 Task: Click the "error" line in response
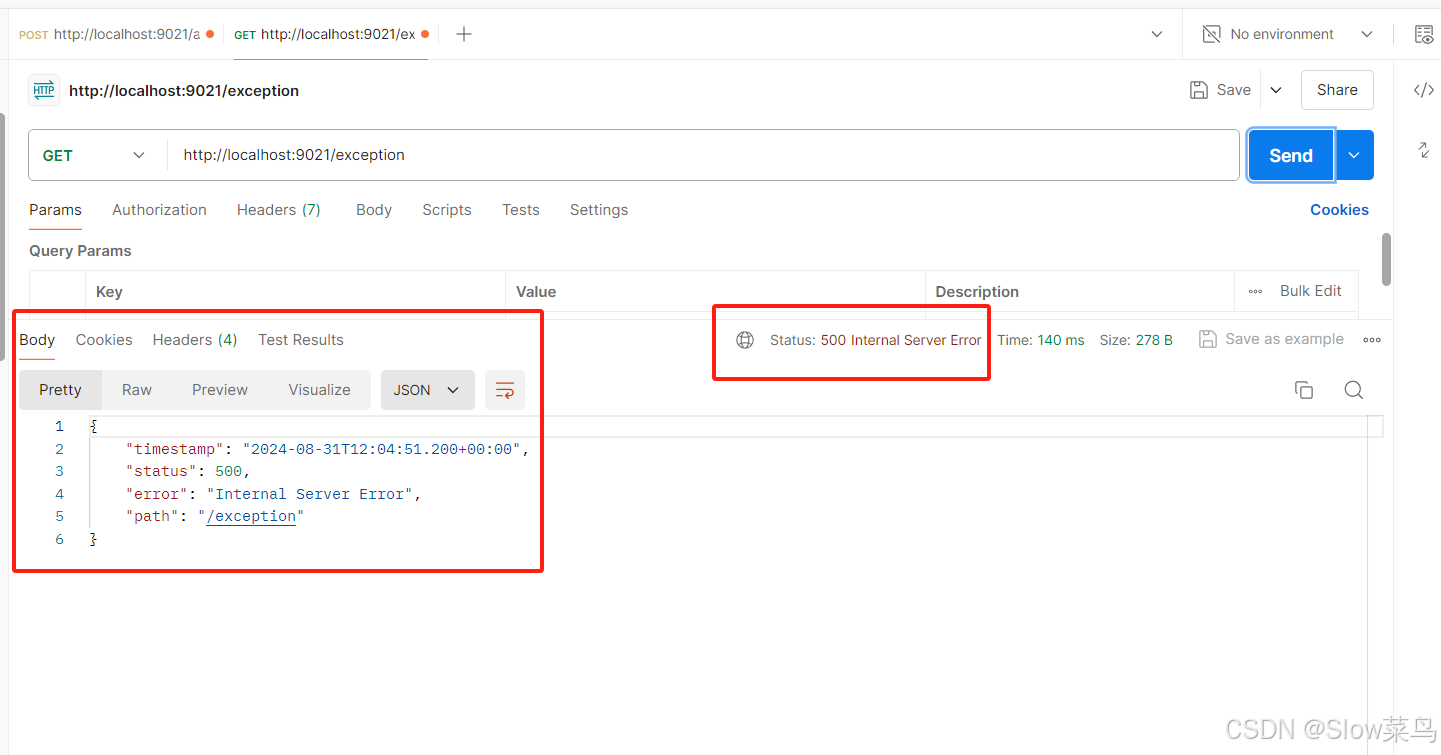coord(273,494)
